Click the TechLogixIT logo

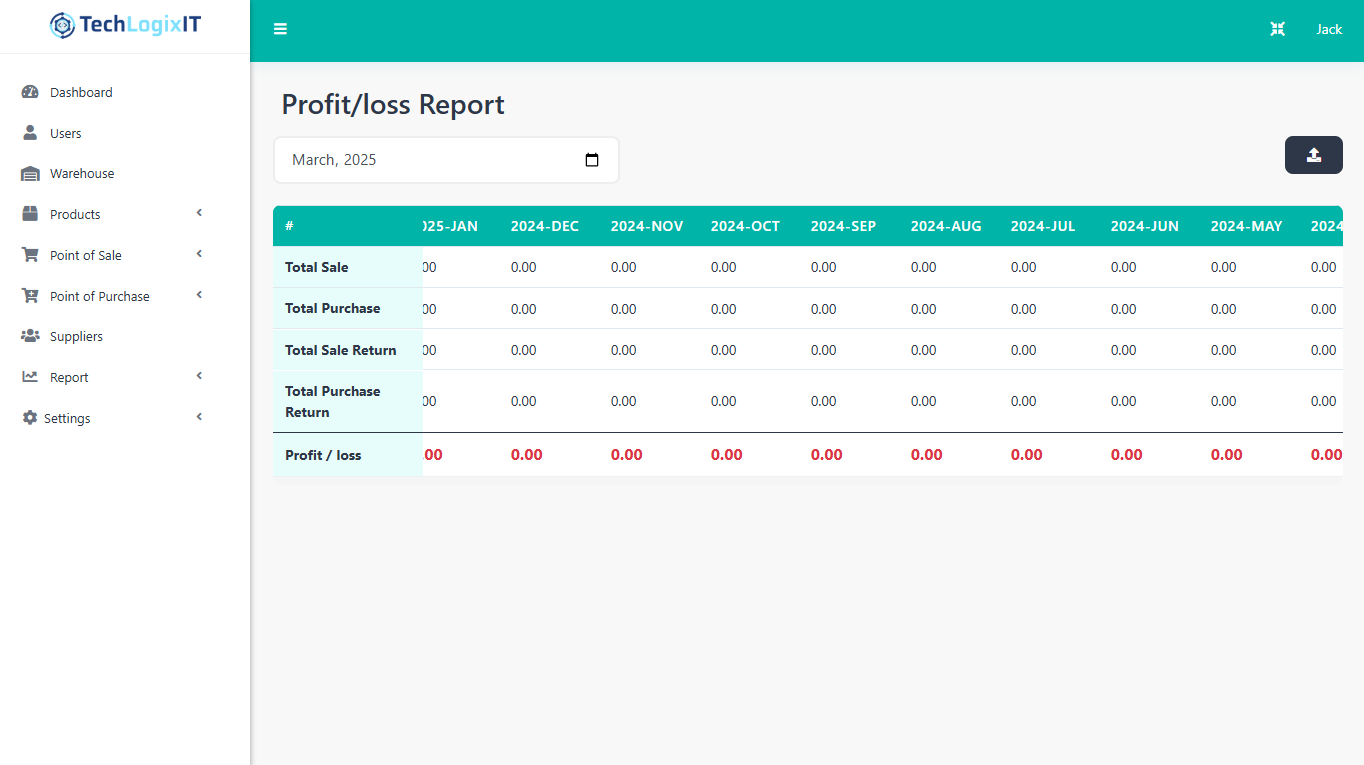pos(125,25)
